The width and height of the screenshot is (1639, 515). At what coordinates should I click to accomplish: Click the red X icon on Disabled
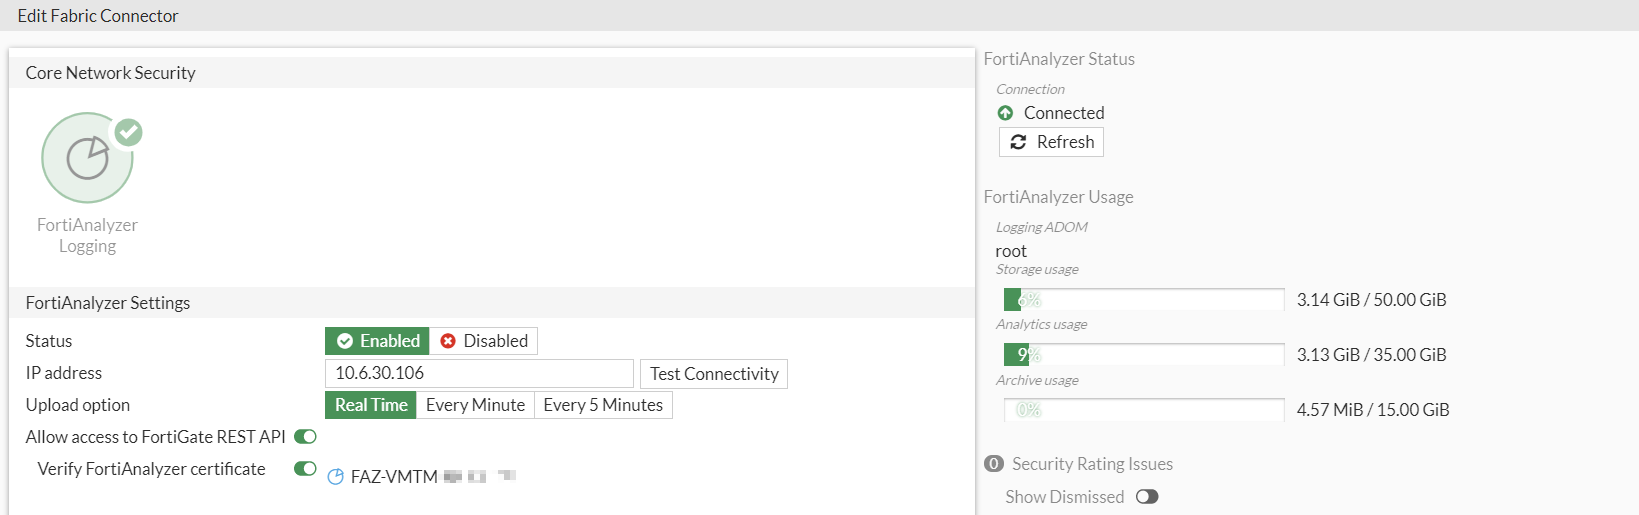(x=448, y=341)
